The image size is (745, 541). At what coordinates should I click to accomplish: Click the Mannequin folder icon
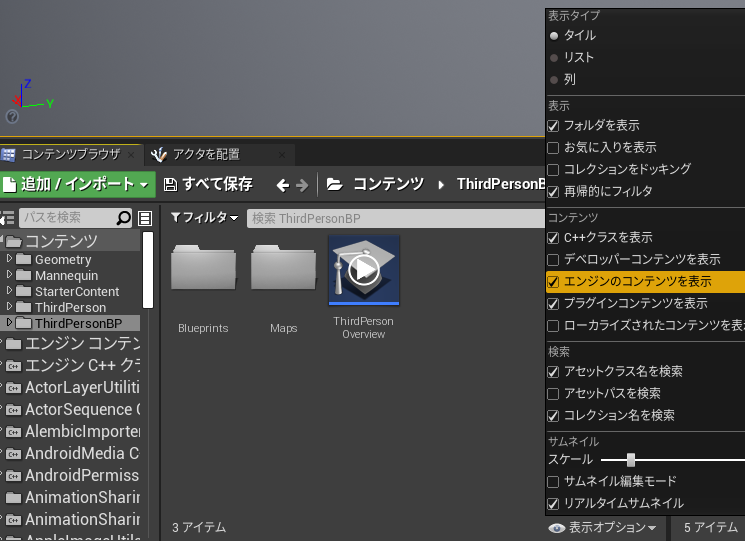click(x=23, y=275)
